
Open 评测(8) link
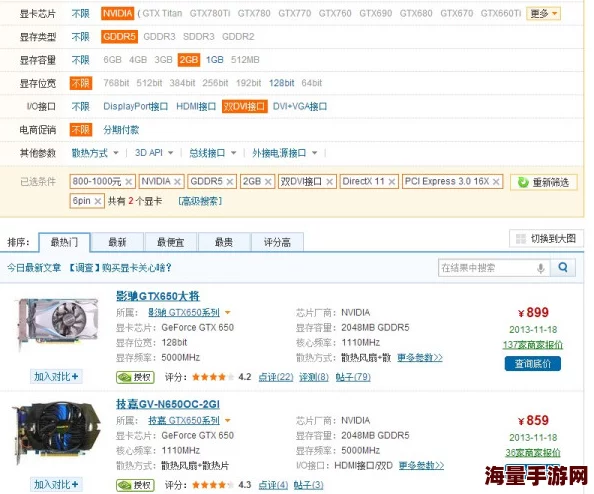[x=314, y=377]
